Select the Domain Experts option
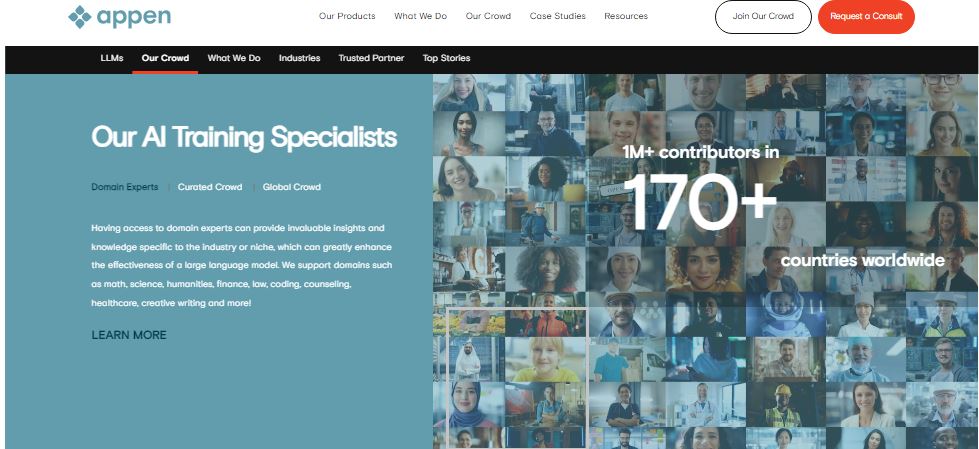The width and height of the screenshot is (979, 449). tap(125, 187)
